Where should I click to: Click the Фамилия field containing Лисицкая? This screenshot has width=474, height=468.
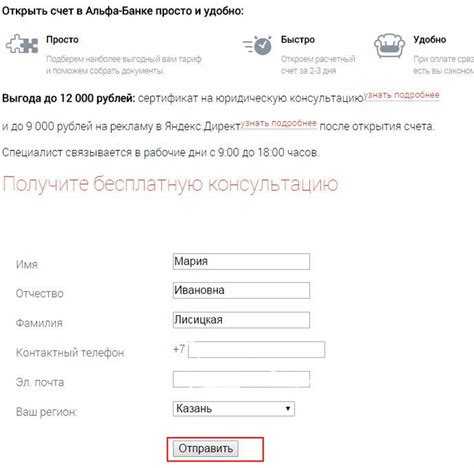point(241,320)
